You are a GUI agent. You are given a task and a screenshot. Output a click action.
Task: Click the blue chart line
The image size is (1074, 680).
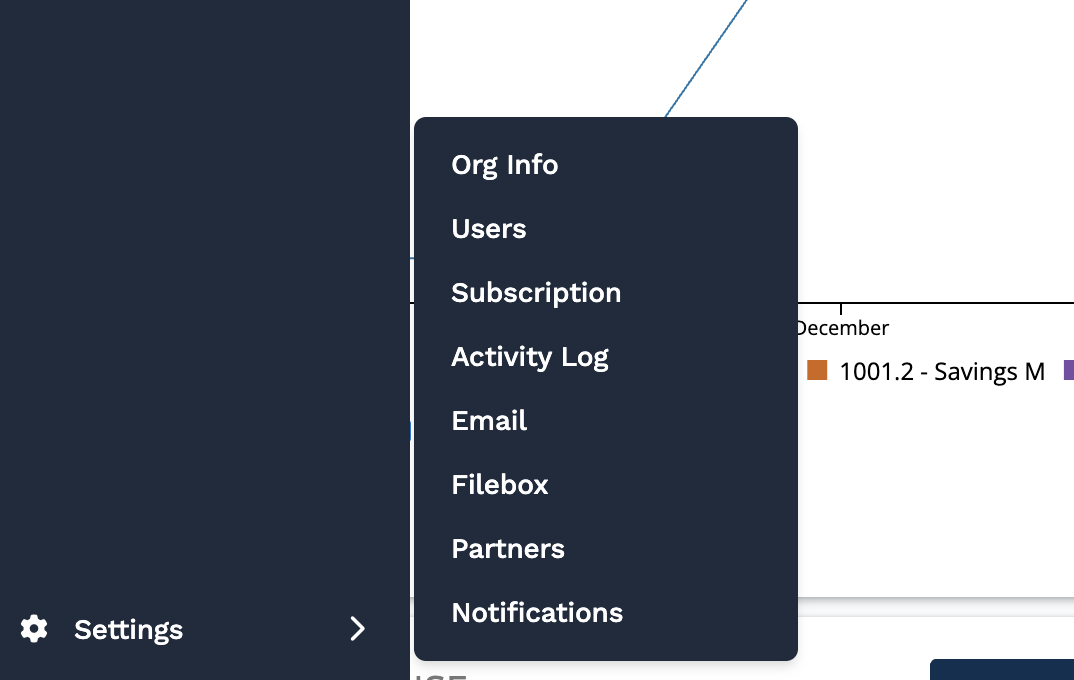click(706, 59)
